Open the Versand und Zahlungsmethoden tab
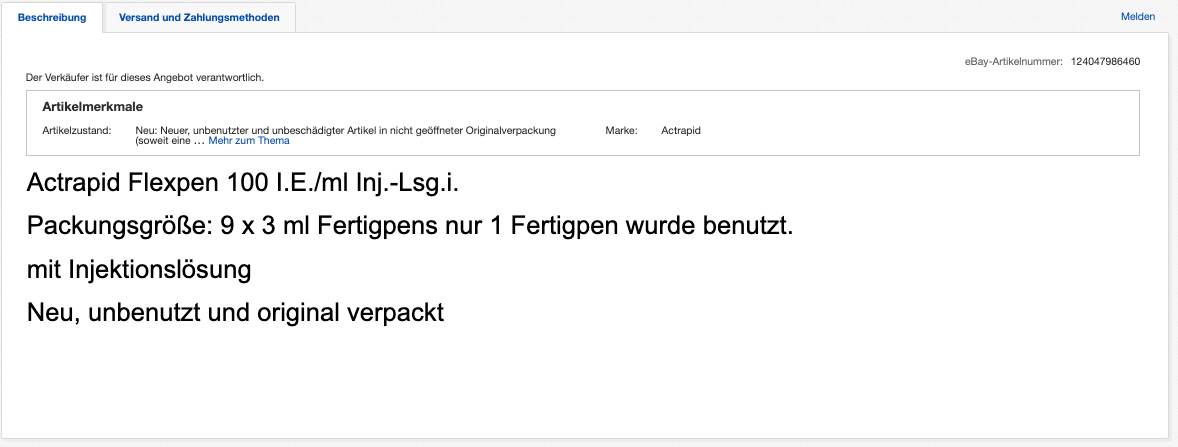 coord(199,17)
